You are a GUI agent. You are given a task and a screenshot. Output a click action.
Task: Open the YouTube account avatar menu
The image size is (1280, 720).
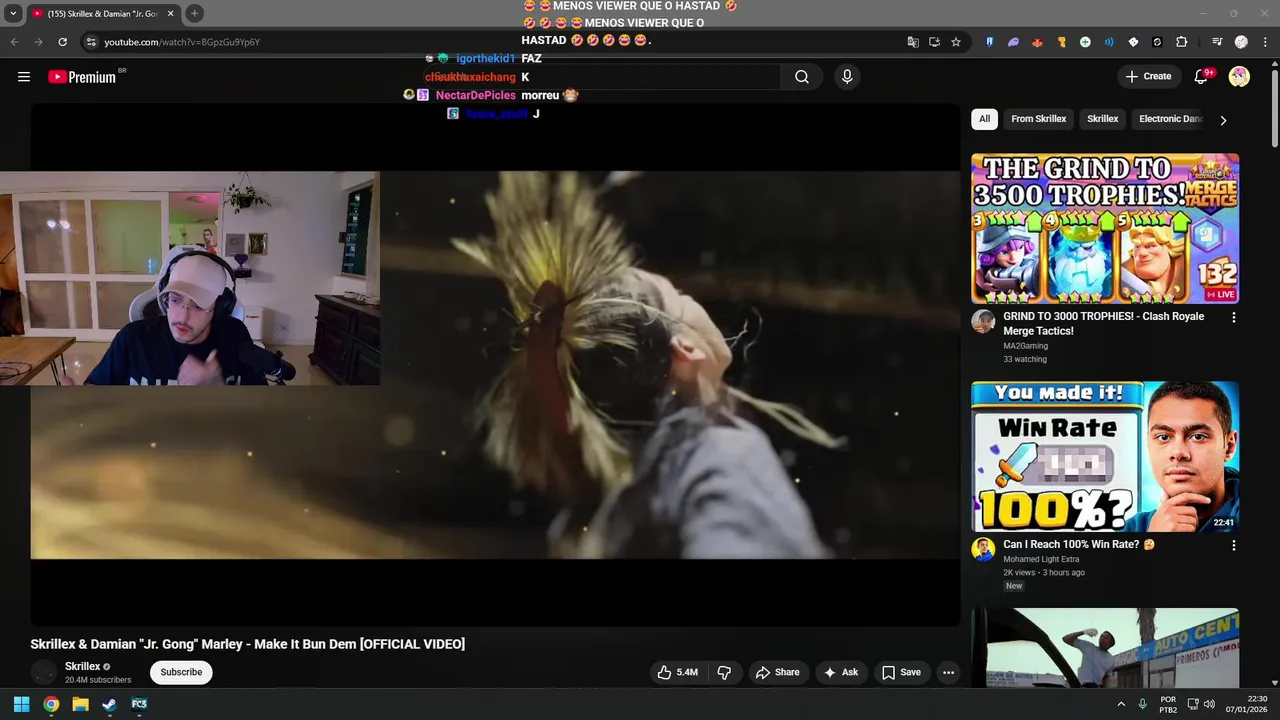point(1239,77)
